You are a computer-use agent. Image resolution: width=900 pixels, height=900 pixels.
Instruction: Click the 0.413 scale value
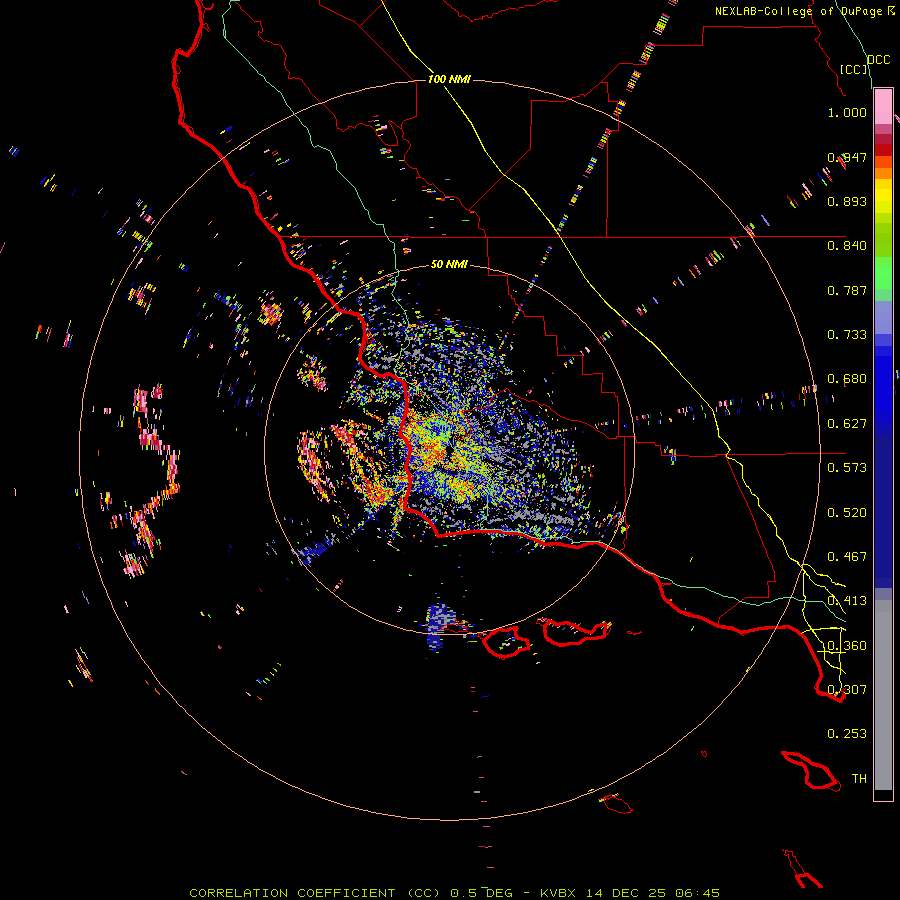point(847,601)
